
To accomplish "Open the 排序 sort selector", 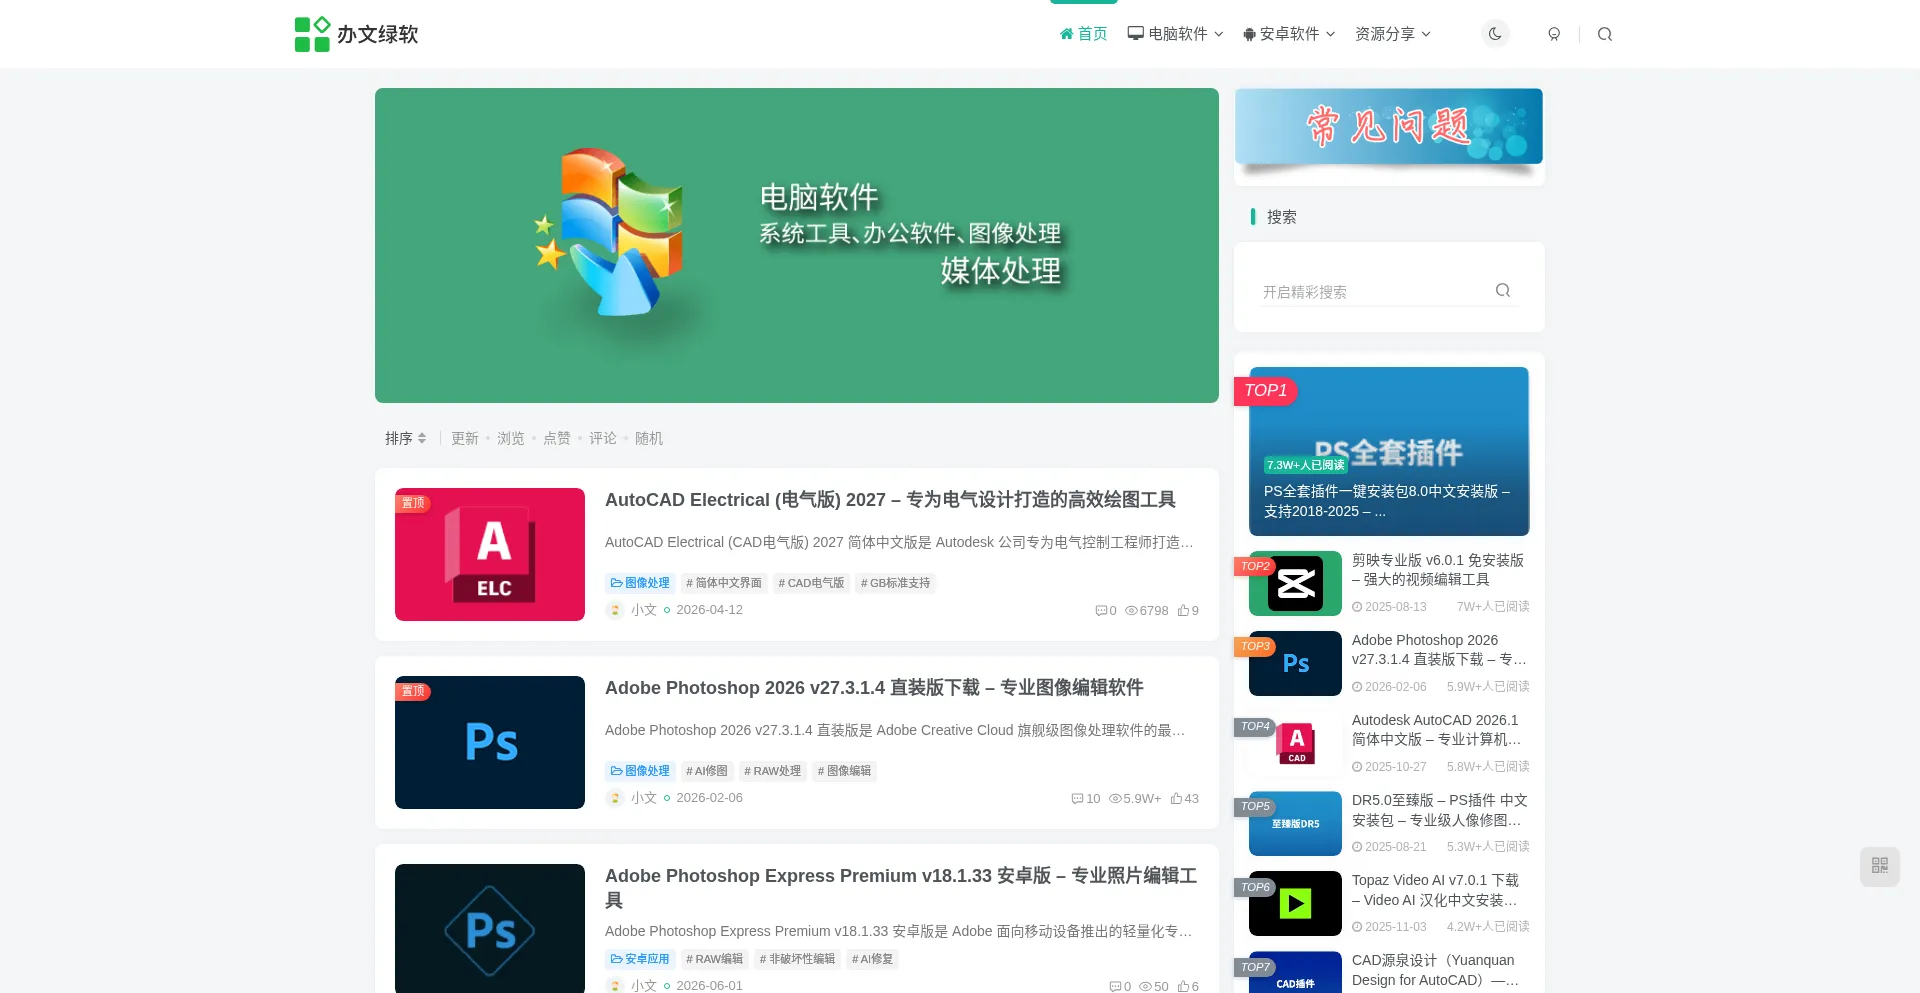I will 406,438.
